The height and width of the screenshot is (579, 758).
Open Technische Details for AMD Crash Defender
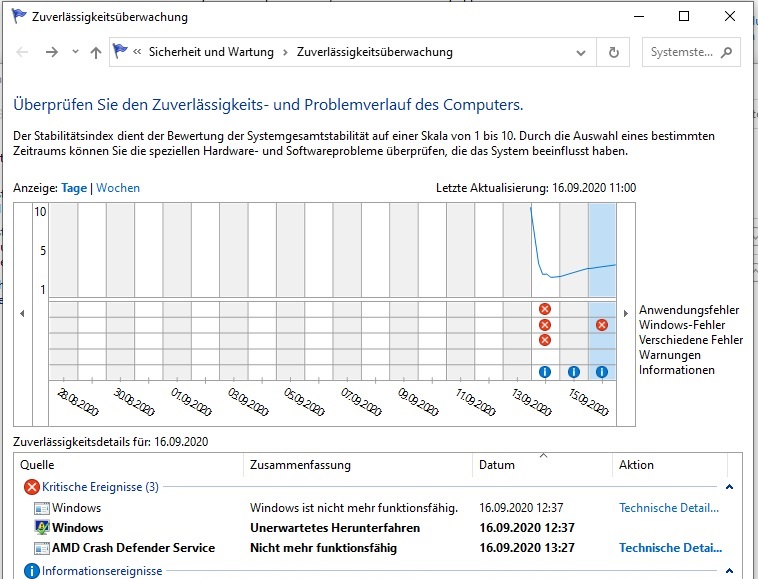[x=670, y=548]
